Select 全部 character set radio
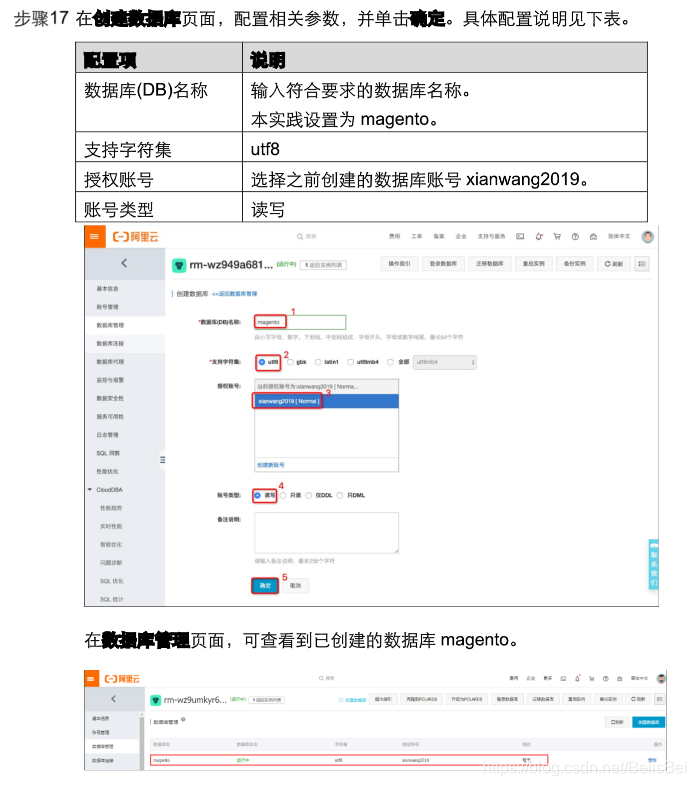The height and width of the screenshot is (786, 696). pyautogui.click(x=391, y=362)
